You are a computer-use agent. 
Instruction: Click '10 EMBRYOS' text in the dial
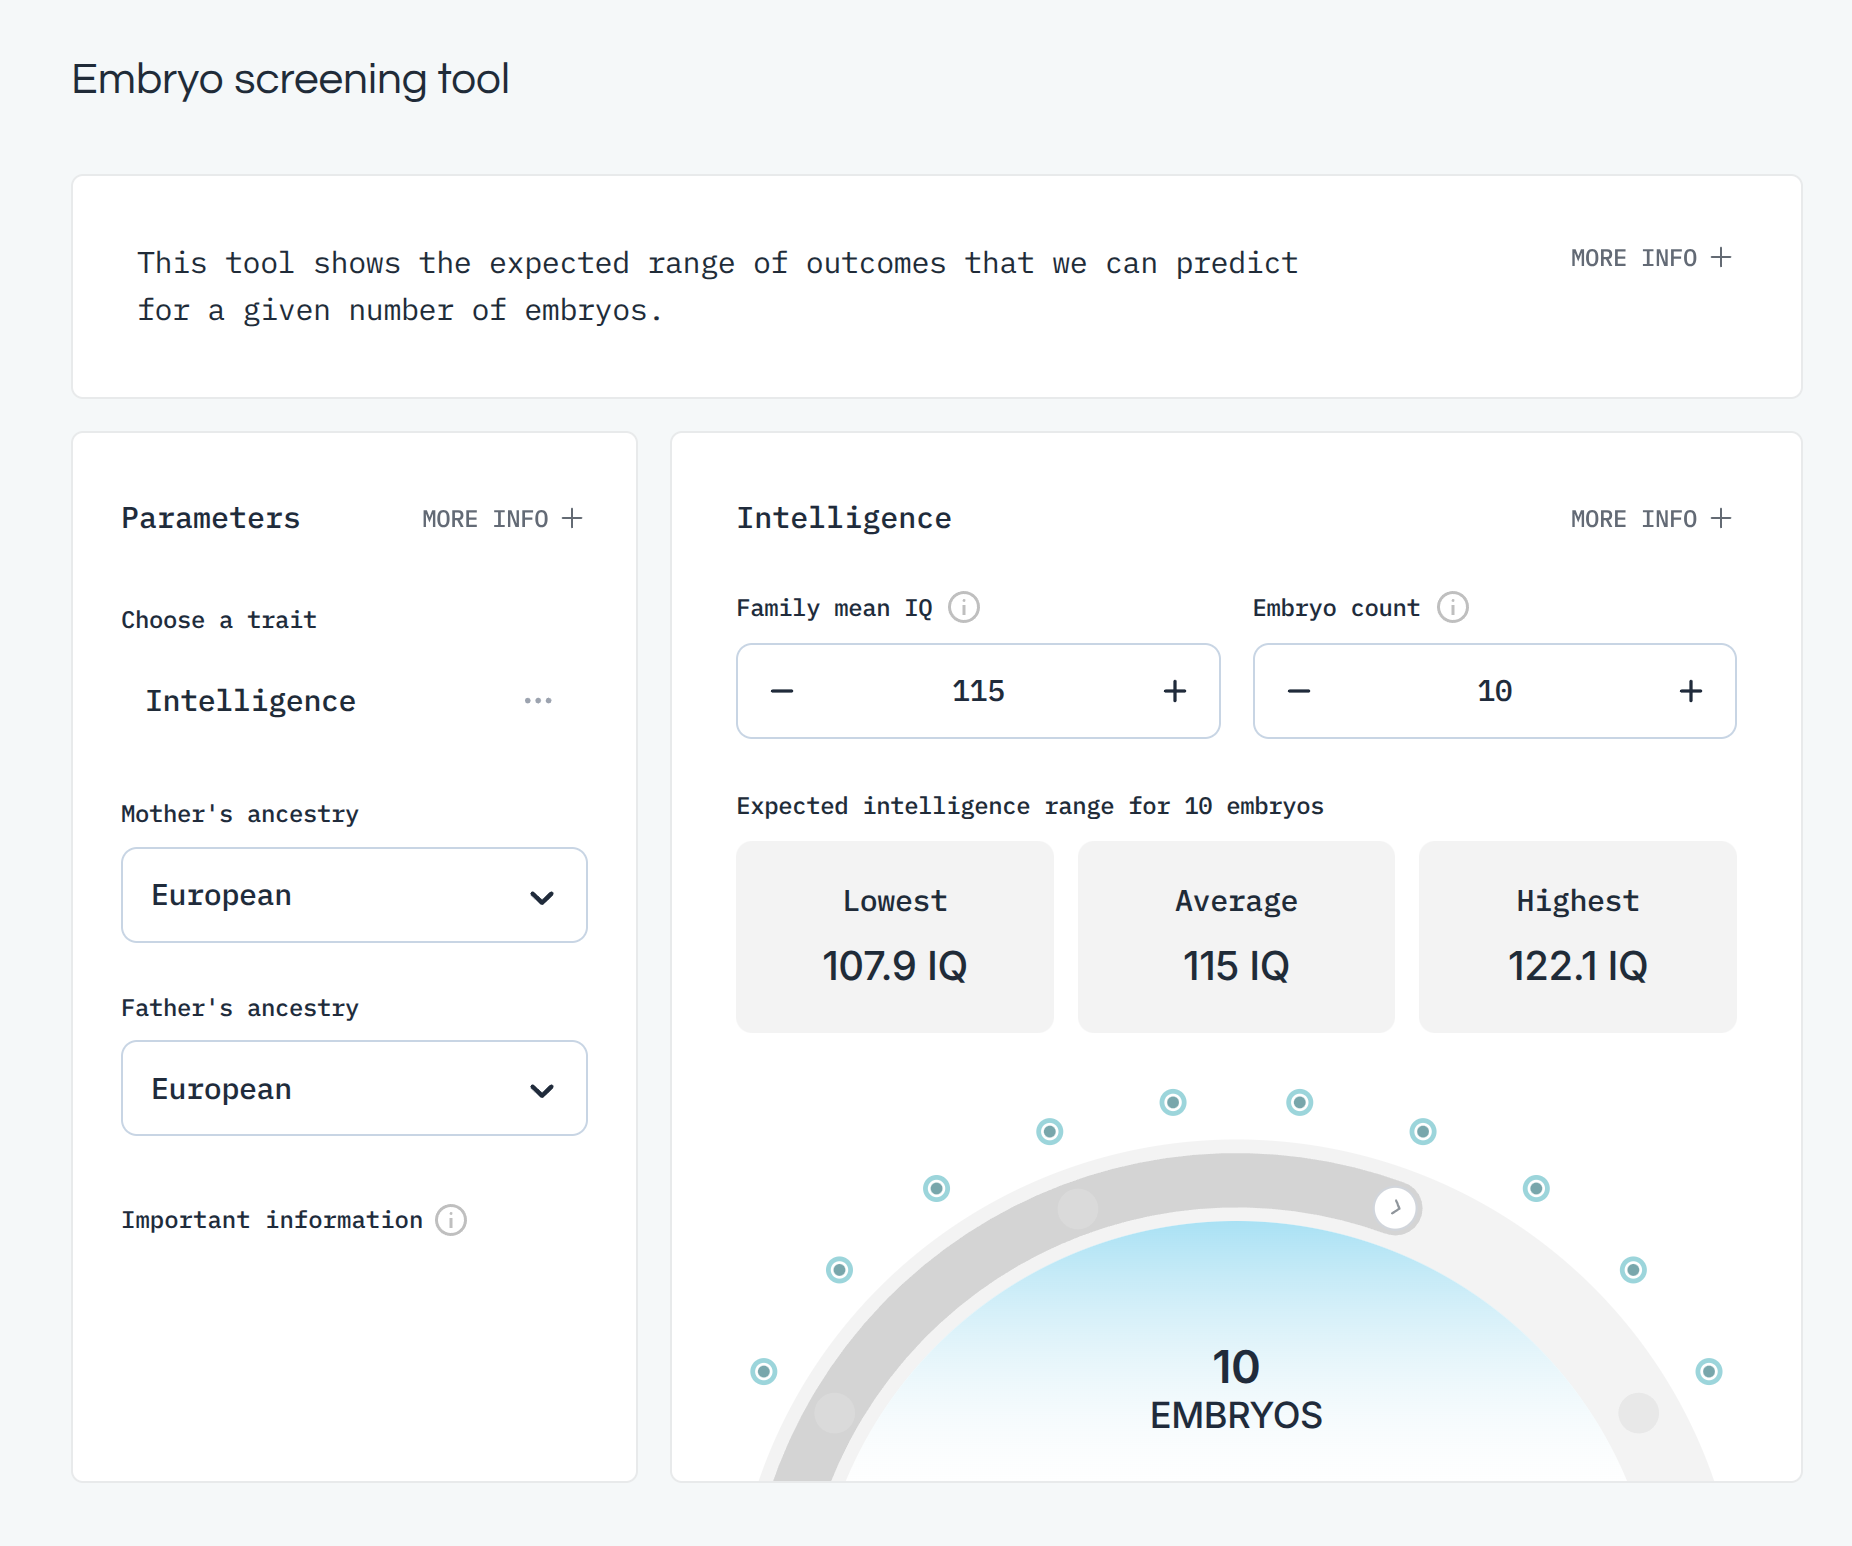coord(1236,1390)
